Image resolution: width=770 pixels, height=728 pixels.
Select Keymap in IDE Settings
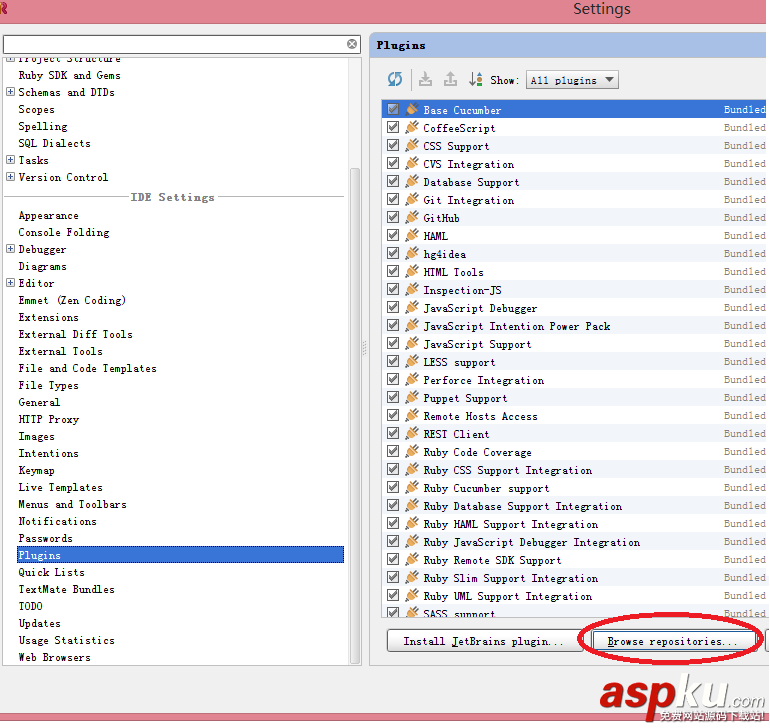pyautogui.click(x=36, y=471)
